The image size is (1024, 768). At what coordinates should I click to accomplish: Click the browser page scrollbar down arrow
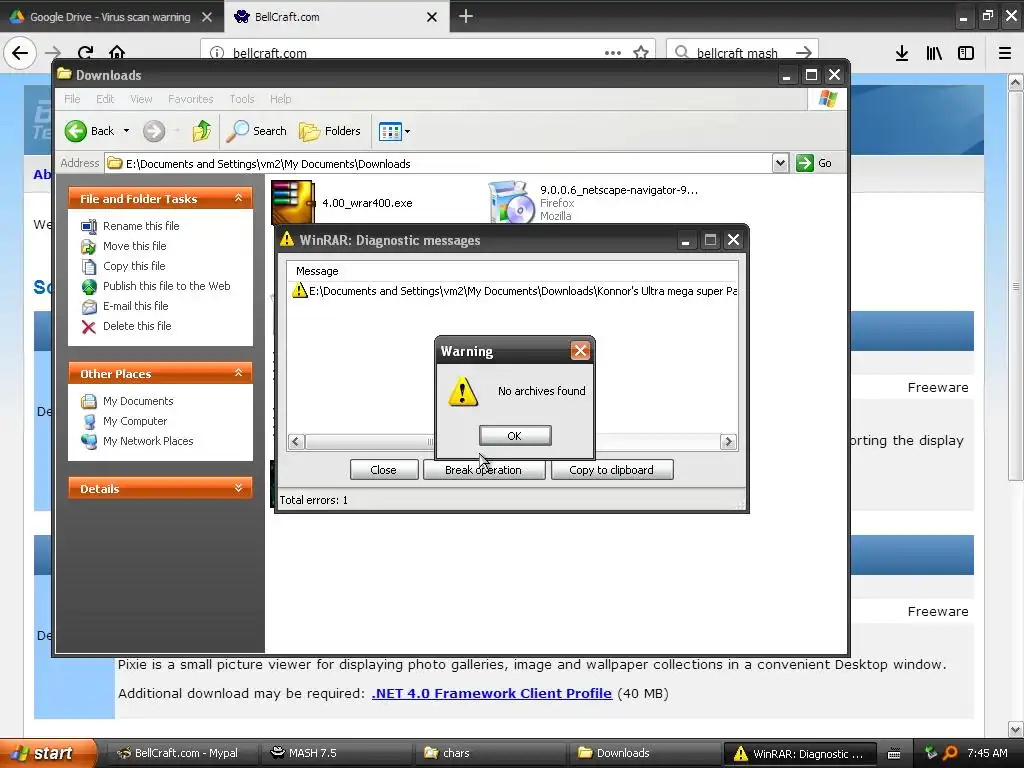click(1016, 729)
